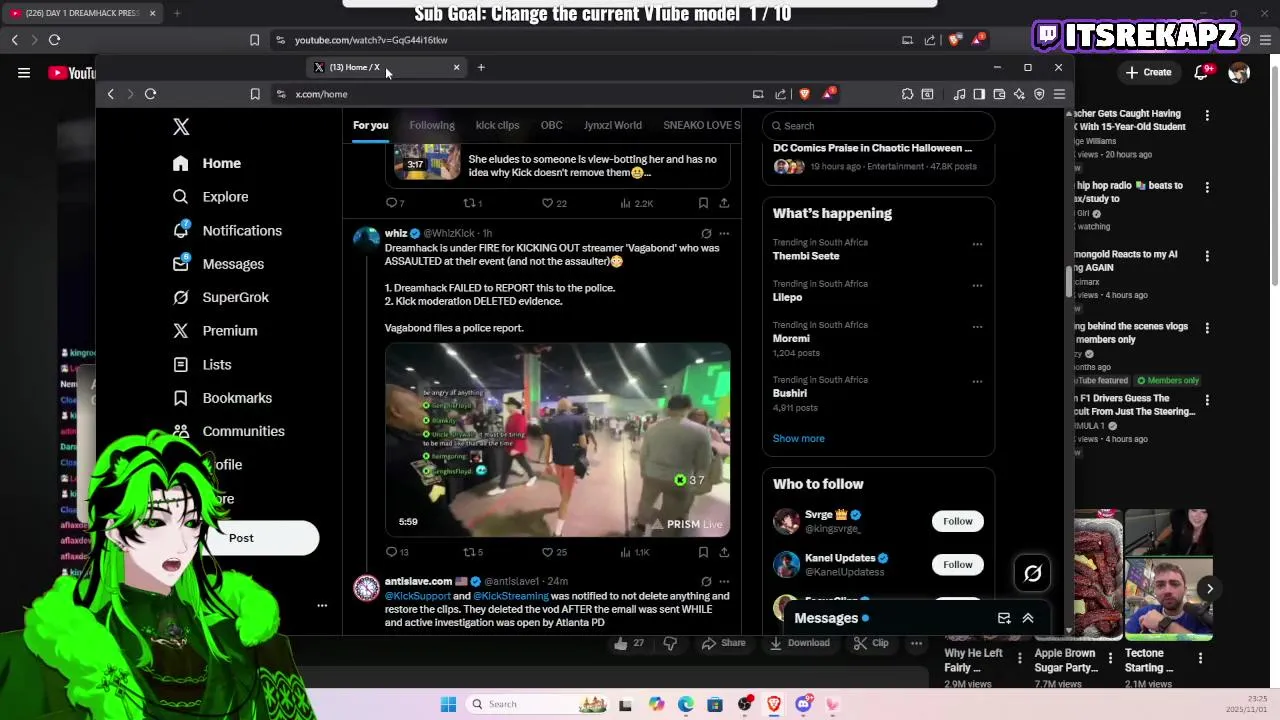Open Brave Shields icon in X window

point(804,94)
